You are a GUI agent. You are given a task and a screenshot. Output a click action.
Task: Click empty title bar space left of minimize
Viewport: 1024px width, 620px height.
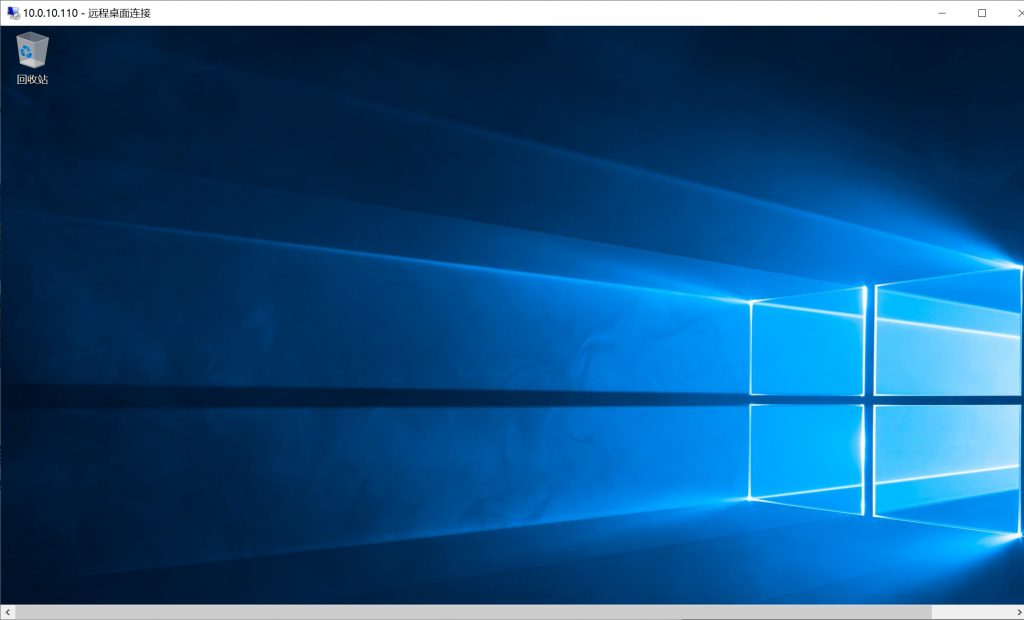pyautogui.click(x=600, y=13)
